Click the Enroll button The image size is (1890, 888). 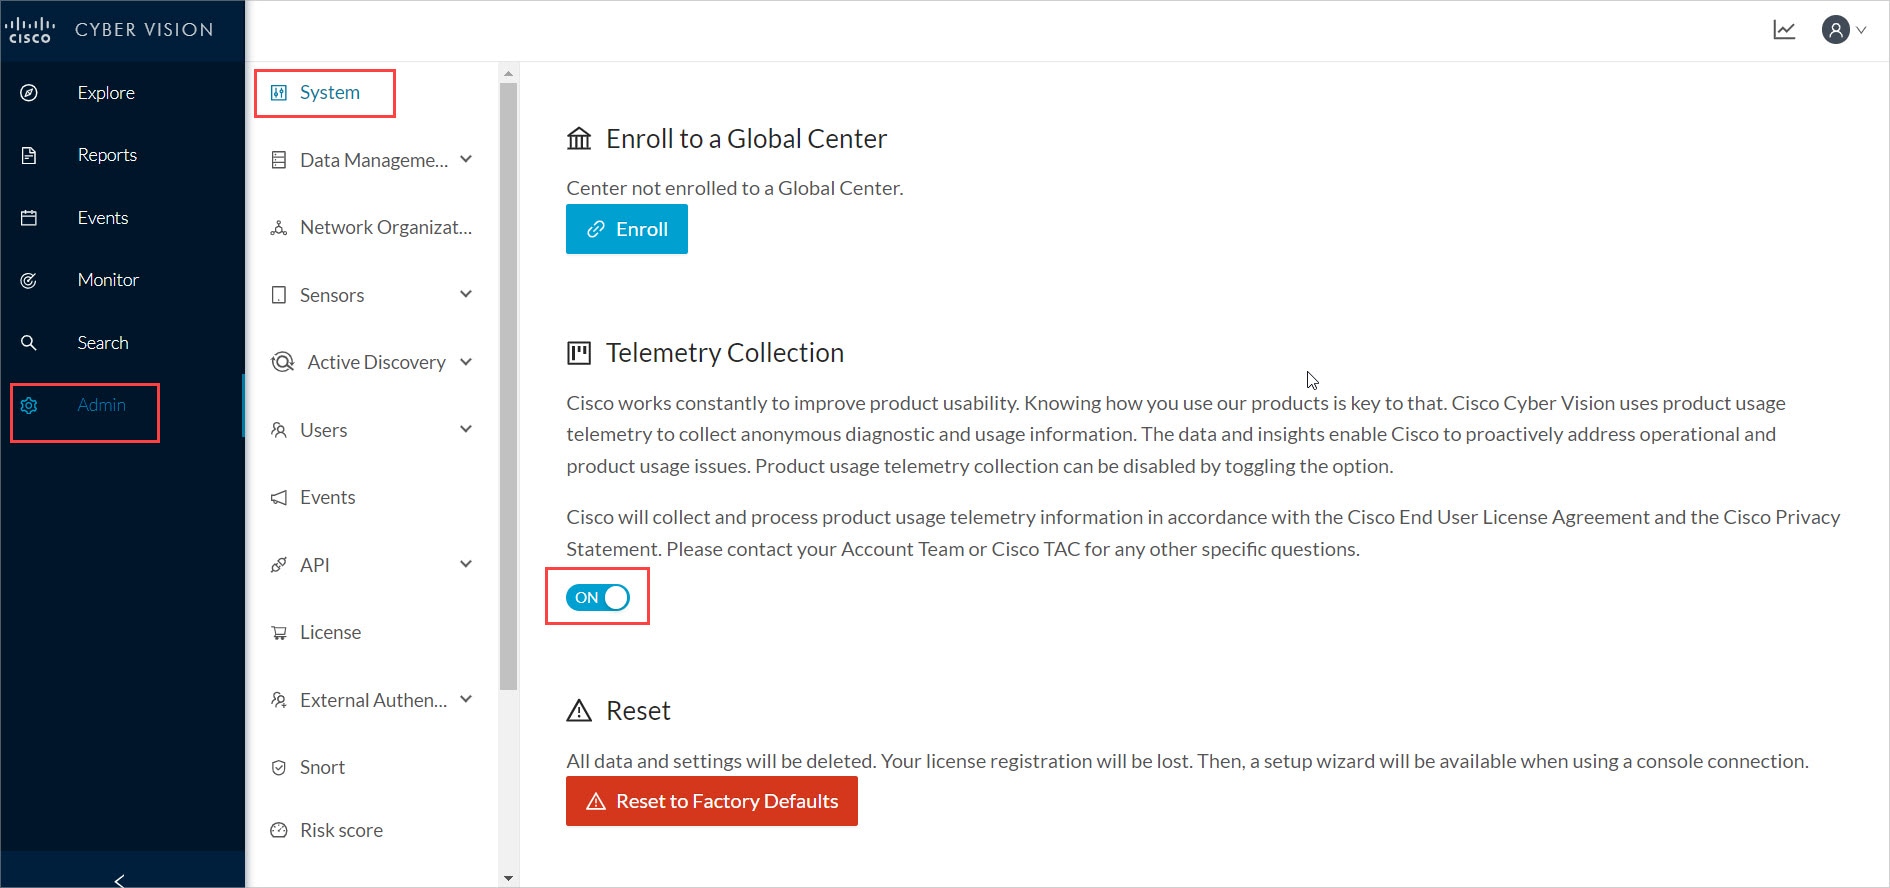[x=627, y=229]
